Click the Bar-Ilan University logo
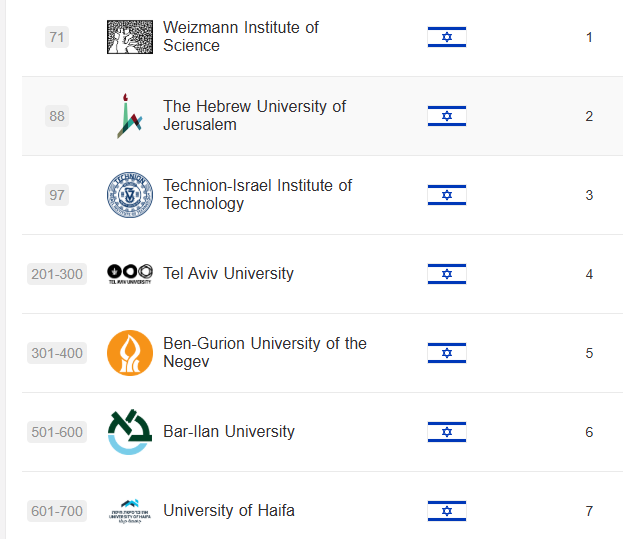Viewport: 623px width, 539px height. click(x=130, y=432)
